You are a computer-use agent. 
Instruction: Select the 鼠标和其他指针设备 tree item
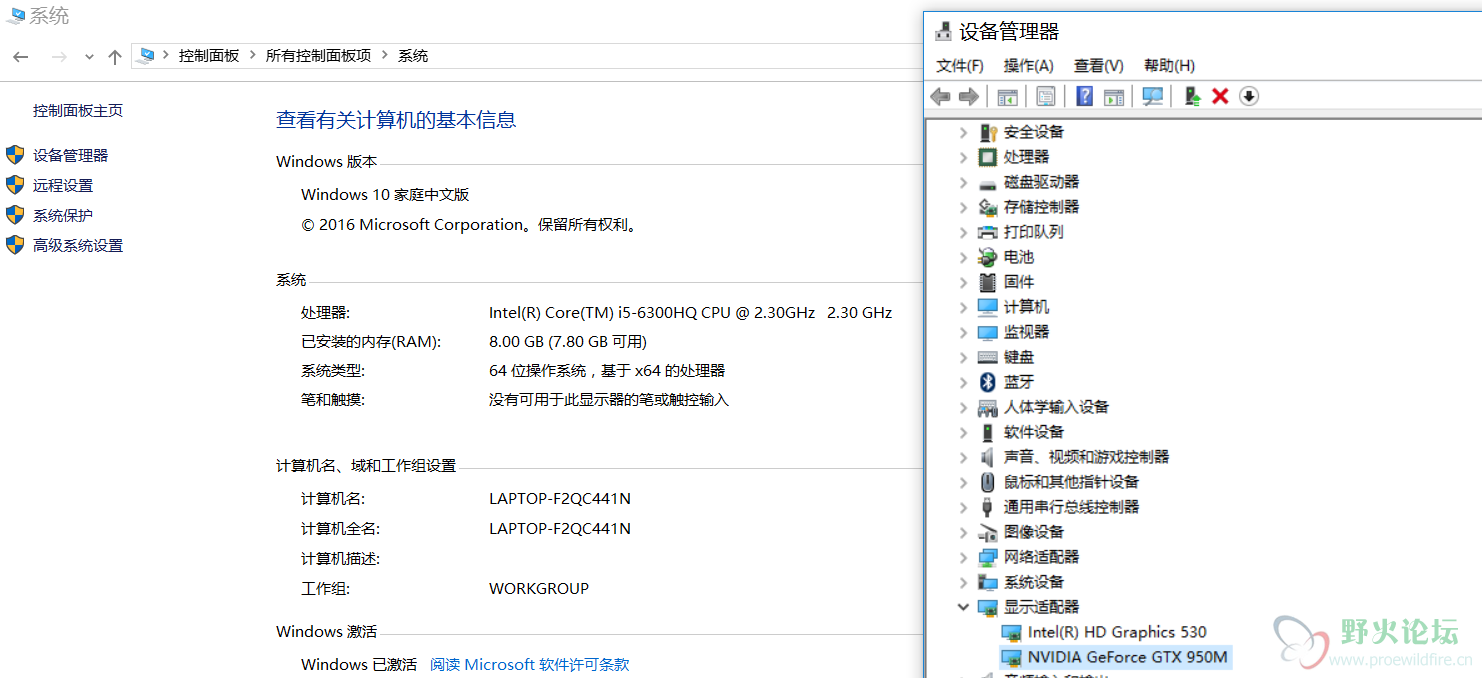click(x=1071, y=482)
